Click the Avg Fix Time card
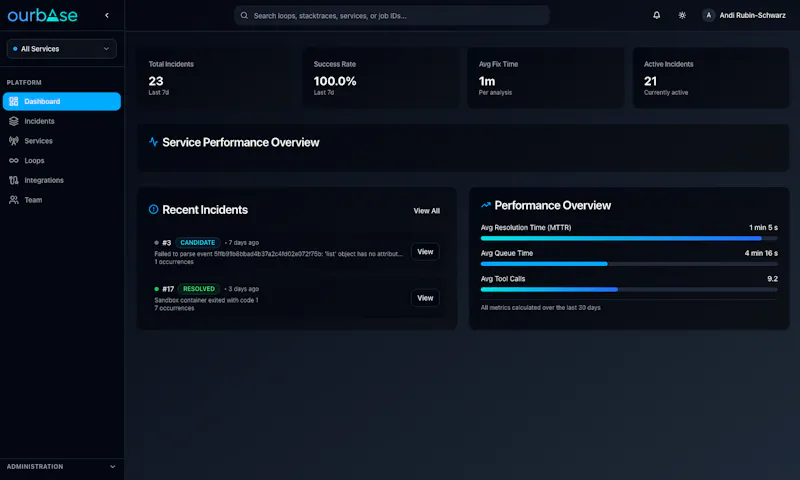This screenshot has width=800, height=480. [545, 78]
